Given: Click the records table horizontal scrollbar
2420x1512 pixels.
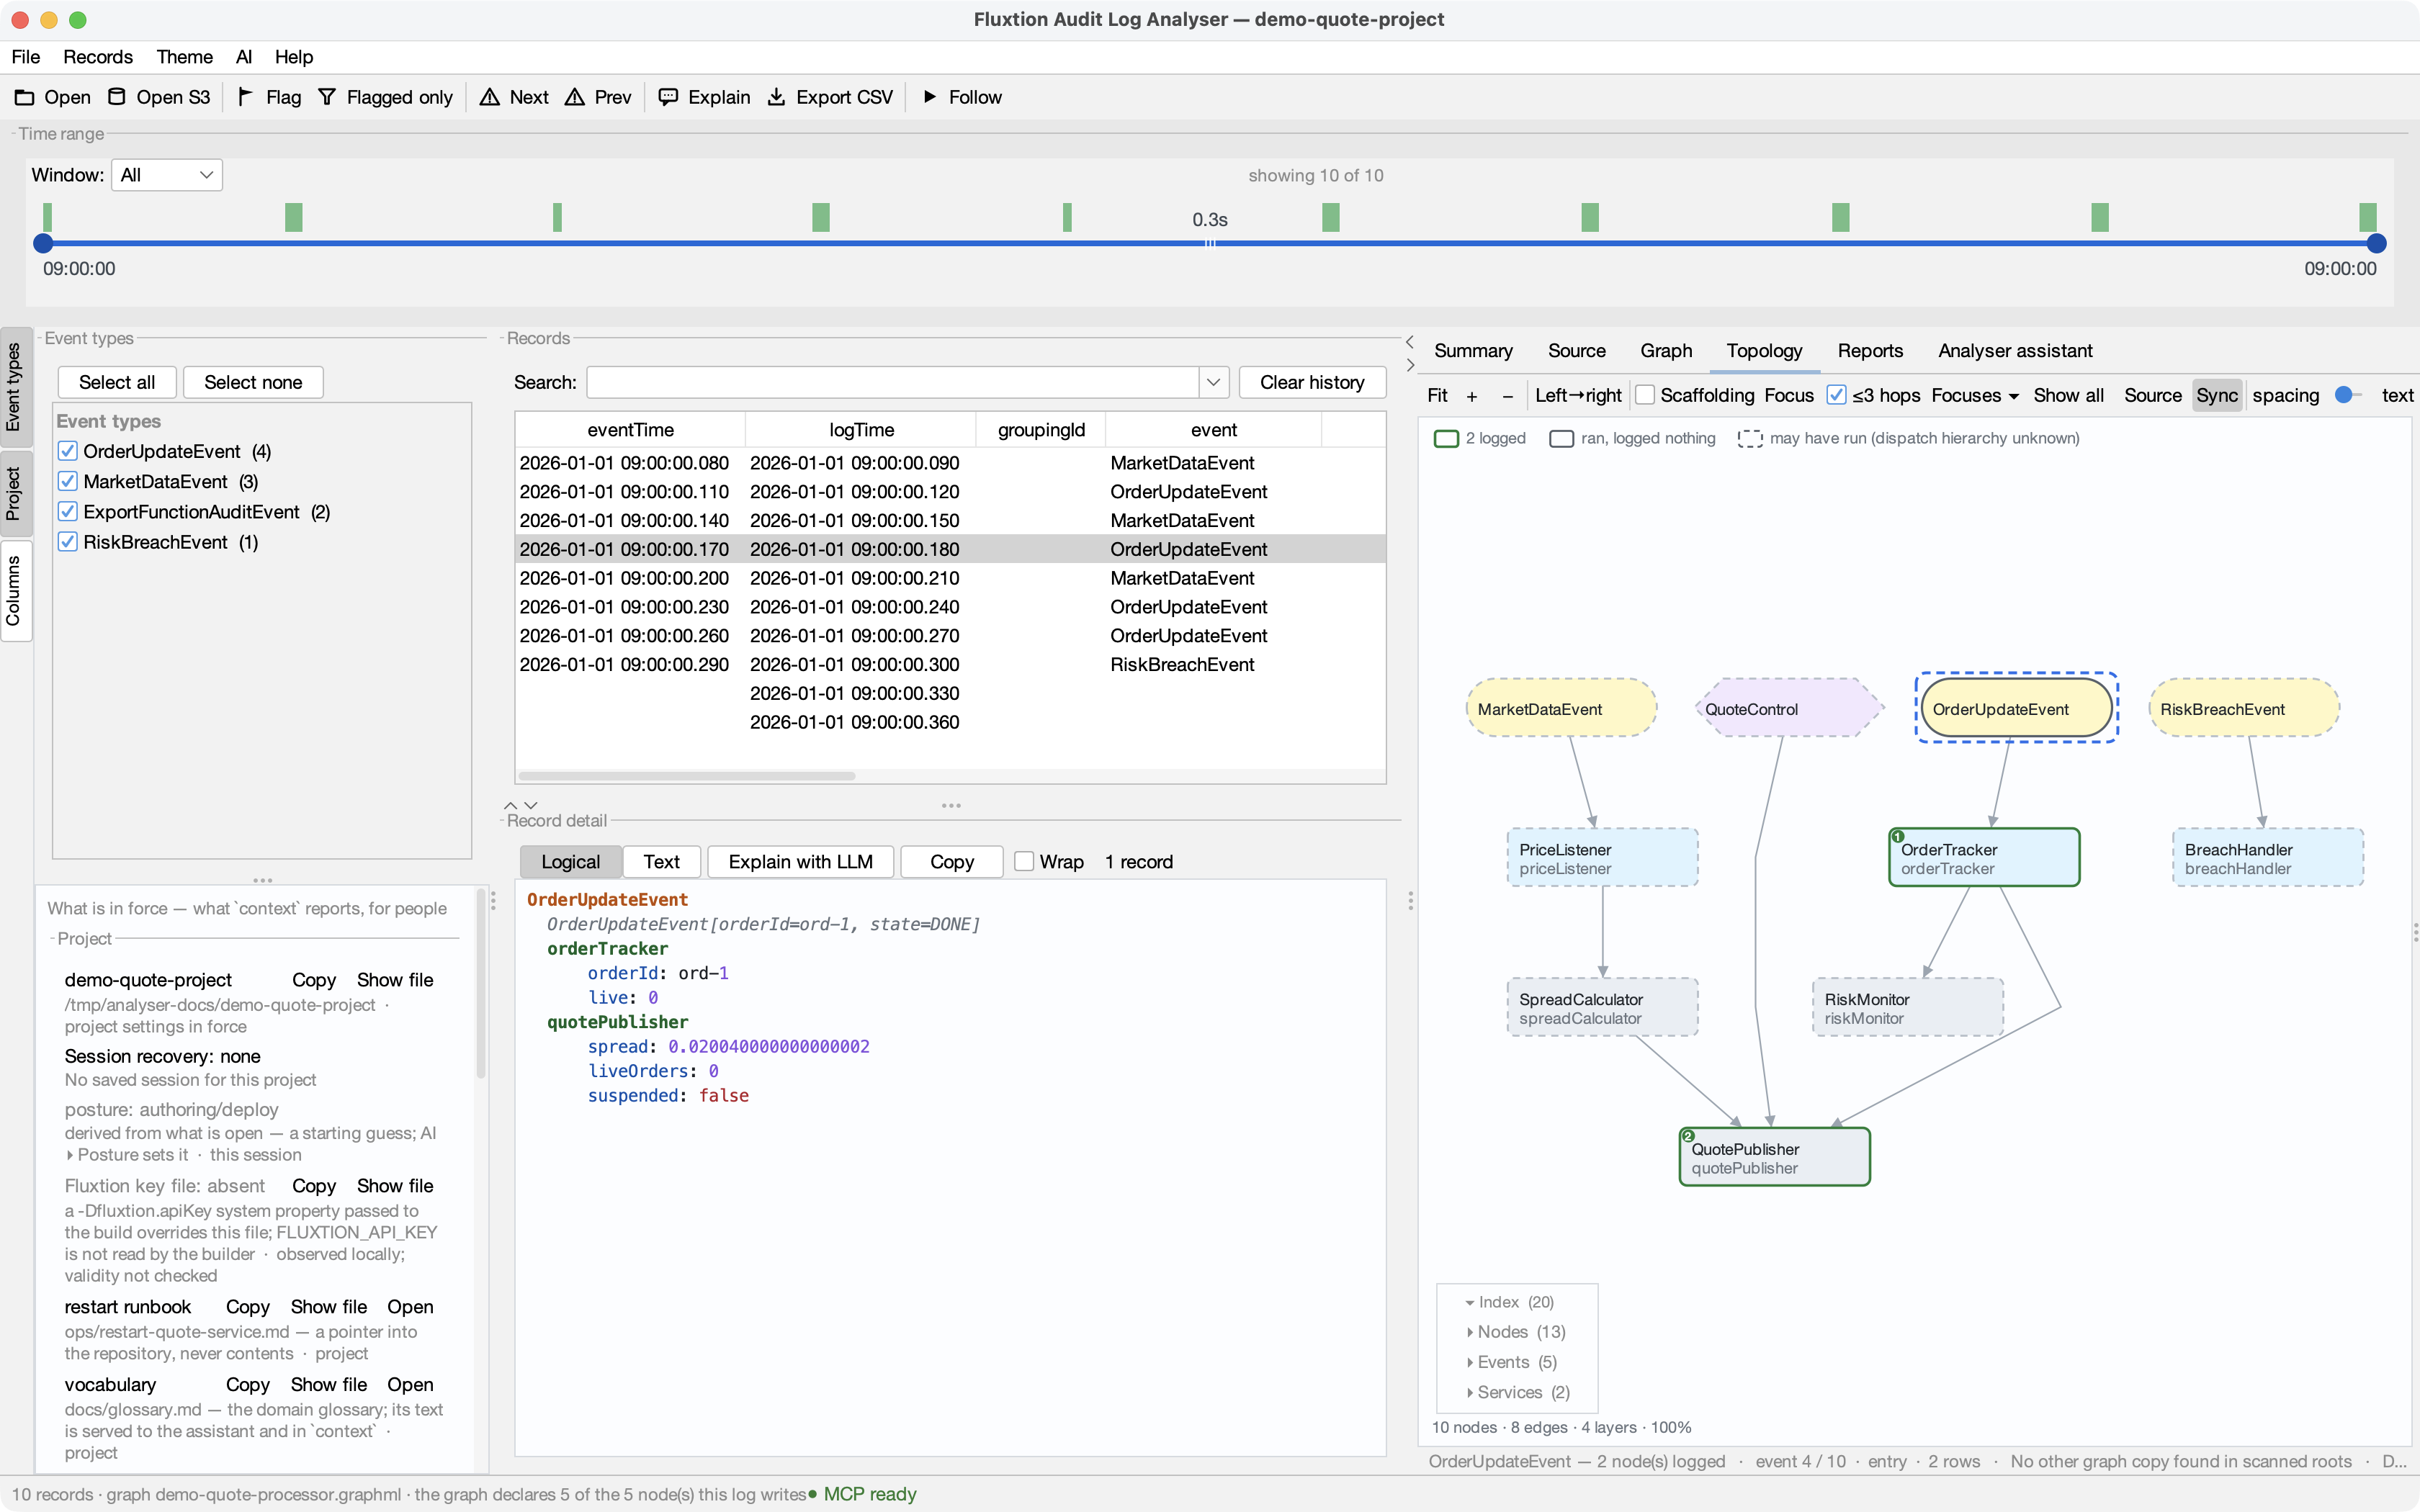Looking at the screenshot, I should coord(686,776).
